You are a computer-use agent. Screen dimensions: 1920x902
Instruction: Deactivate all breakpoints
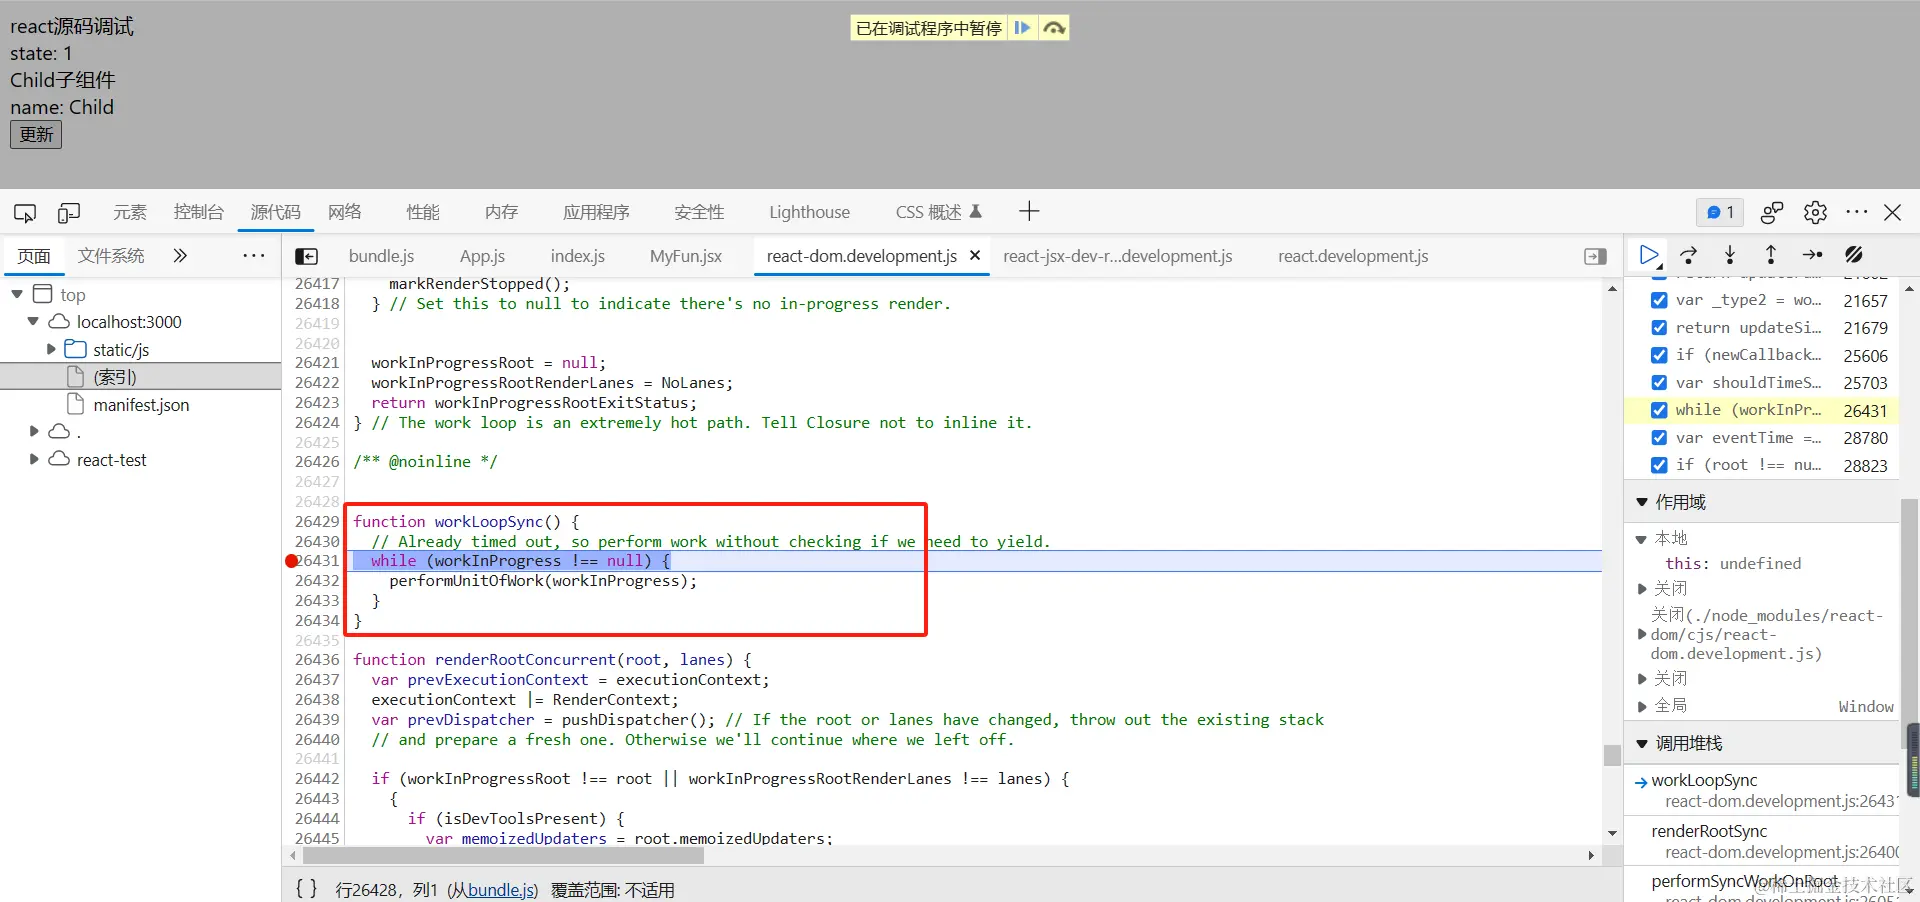click(x=1854, y=255)
